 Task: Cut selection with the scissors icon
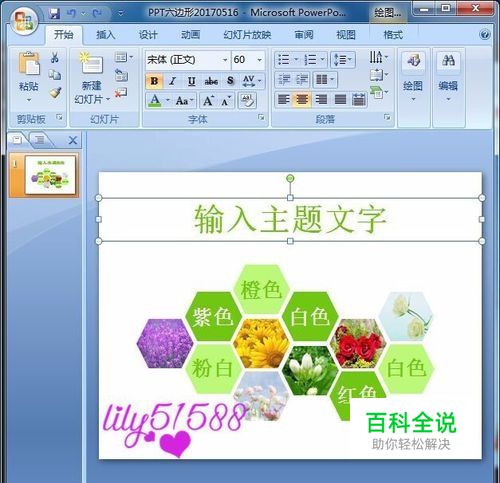(x=55, y=58)
